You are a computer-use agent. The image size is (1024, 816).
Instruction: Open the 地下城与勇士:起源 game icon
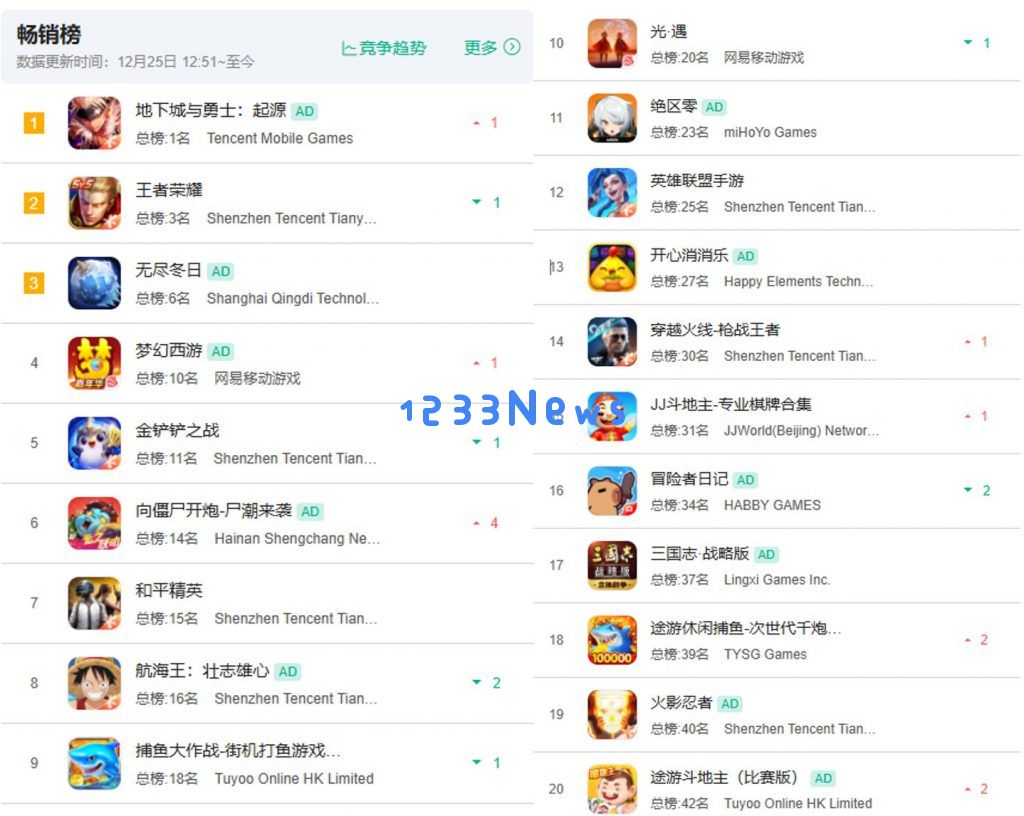(94, 123)
